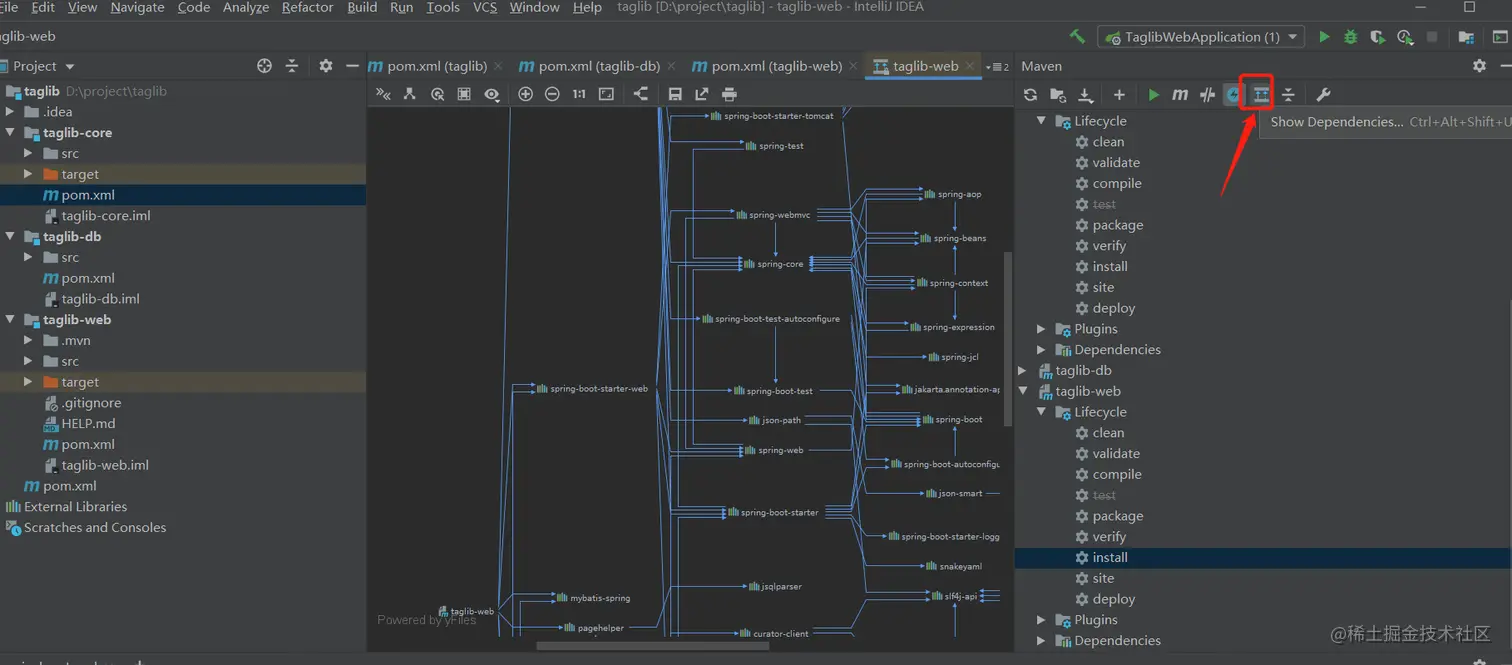Click the green Debug bug icon
1512x665 pixels.
click(1350, 37)
